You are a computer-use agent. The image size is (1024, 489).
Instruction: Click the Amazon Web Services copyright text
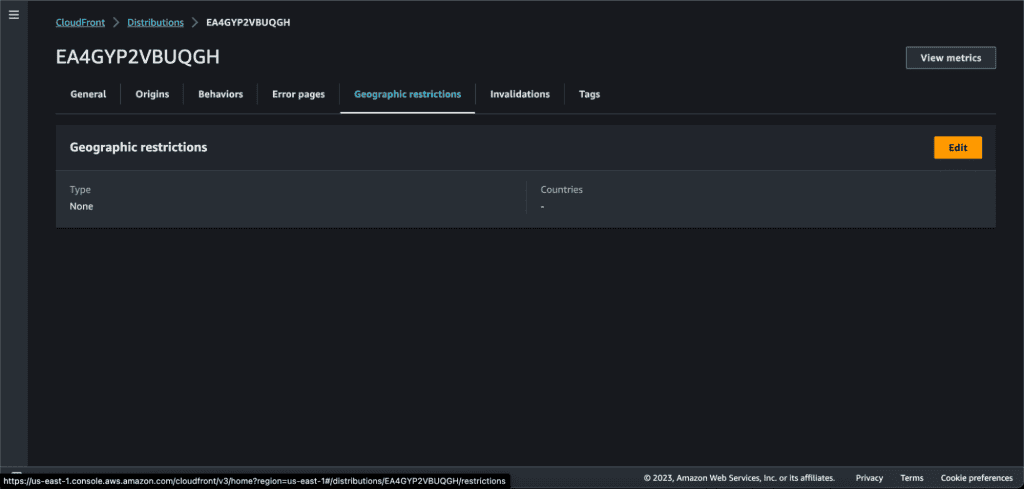[x=739, y=478]
